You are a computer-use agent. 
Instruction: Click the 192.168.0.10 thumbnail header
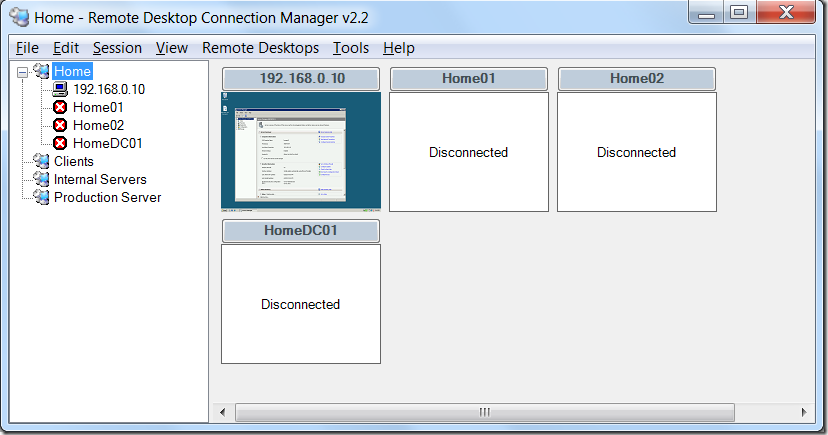(301, 79)
